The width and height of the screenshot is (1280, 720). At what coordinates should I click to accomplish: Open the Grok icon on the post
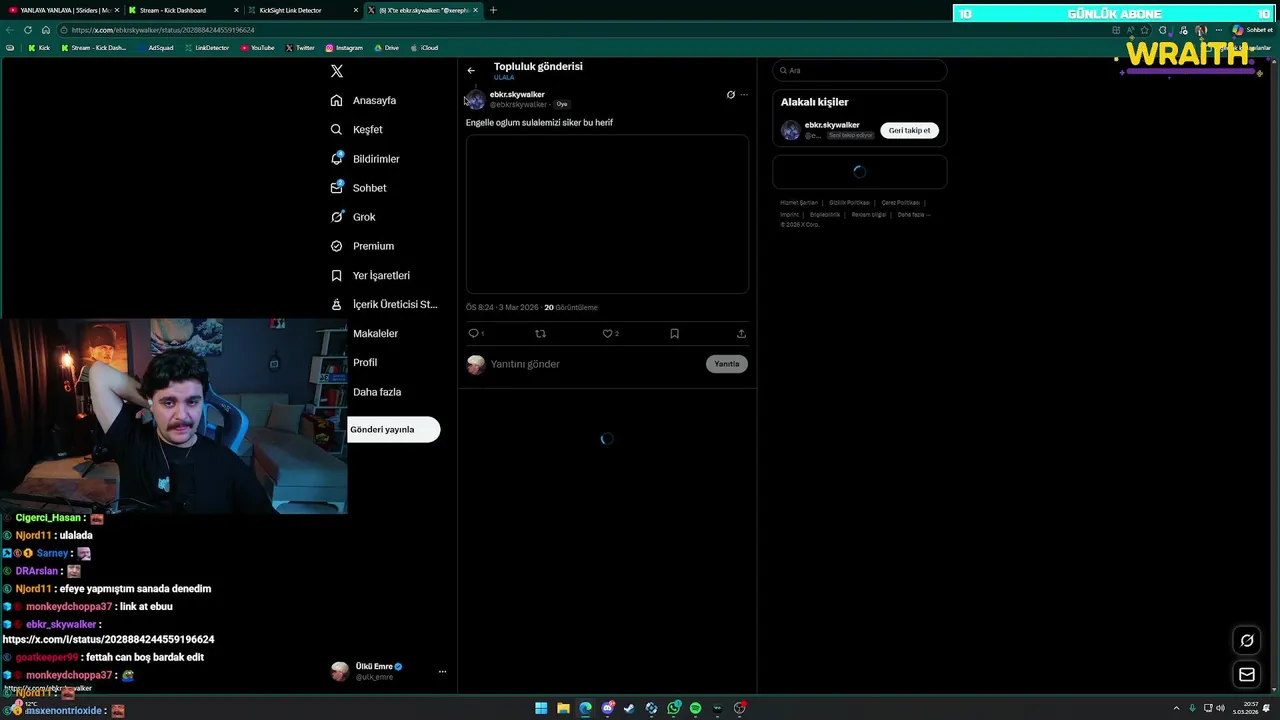click(731, 95)
